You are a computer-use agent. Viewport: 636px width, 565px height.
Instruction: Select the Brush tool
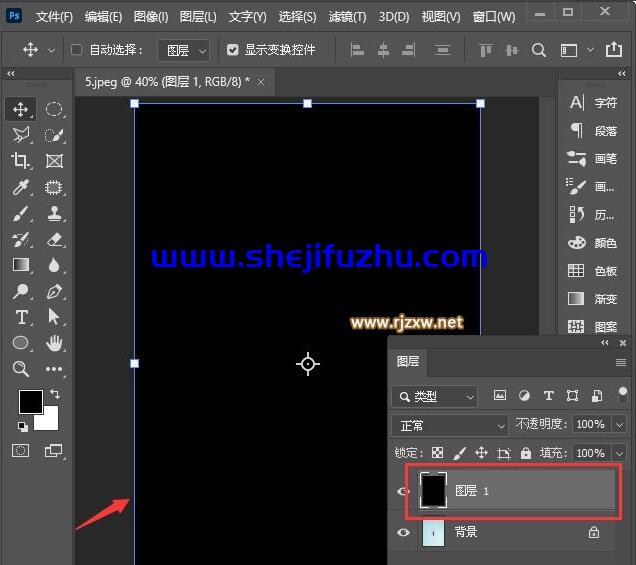tap(20, 213)
